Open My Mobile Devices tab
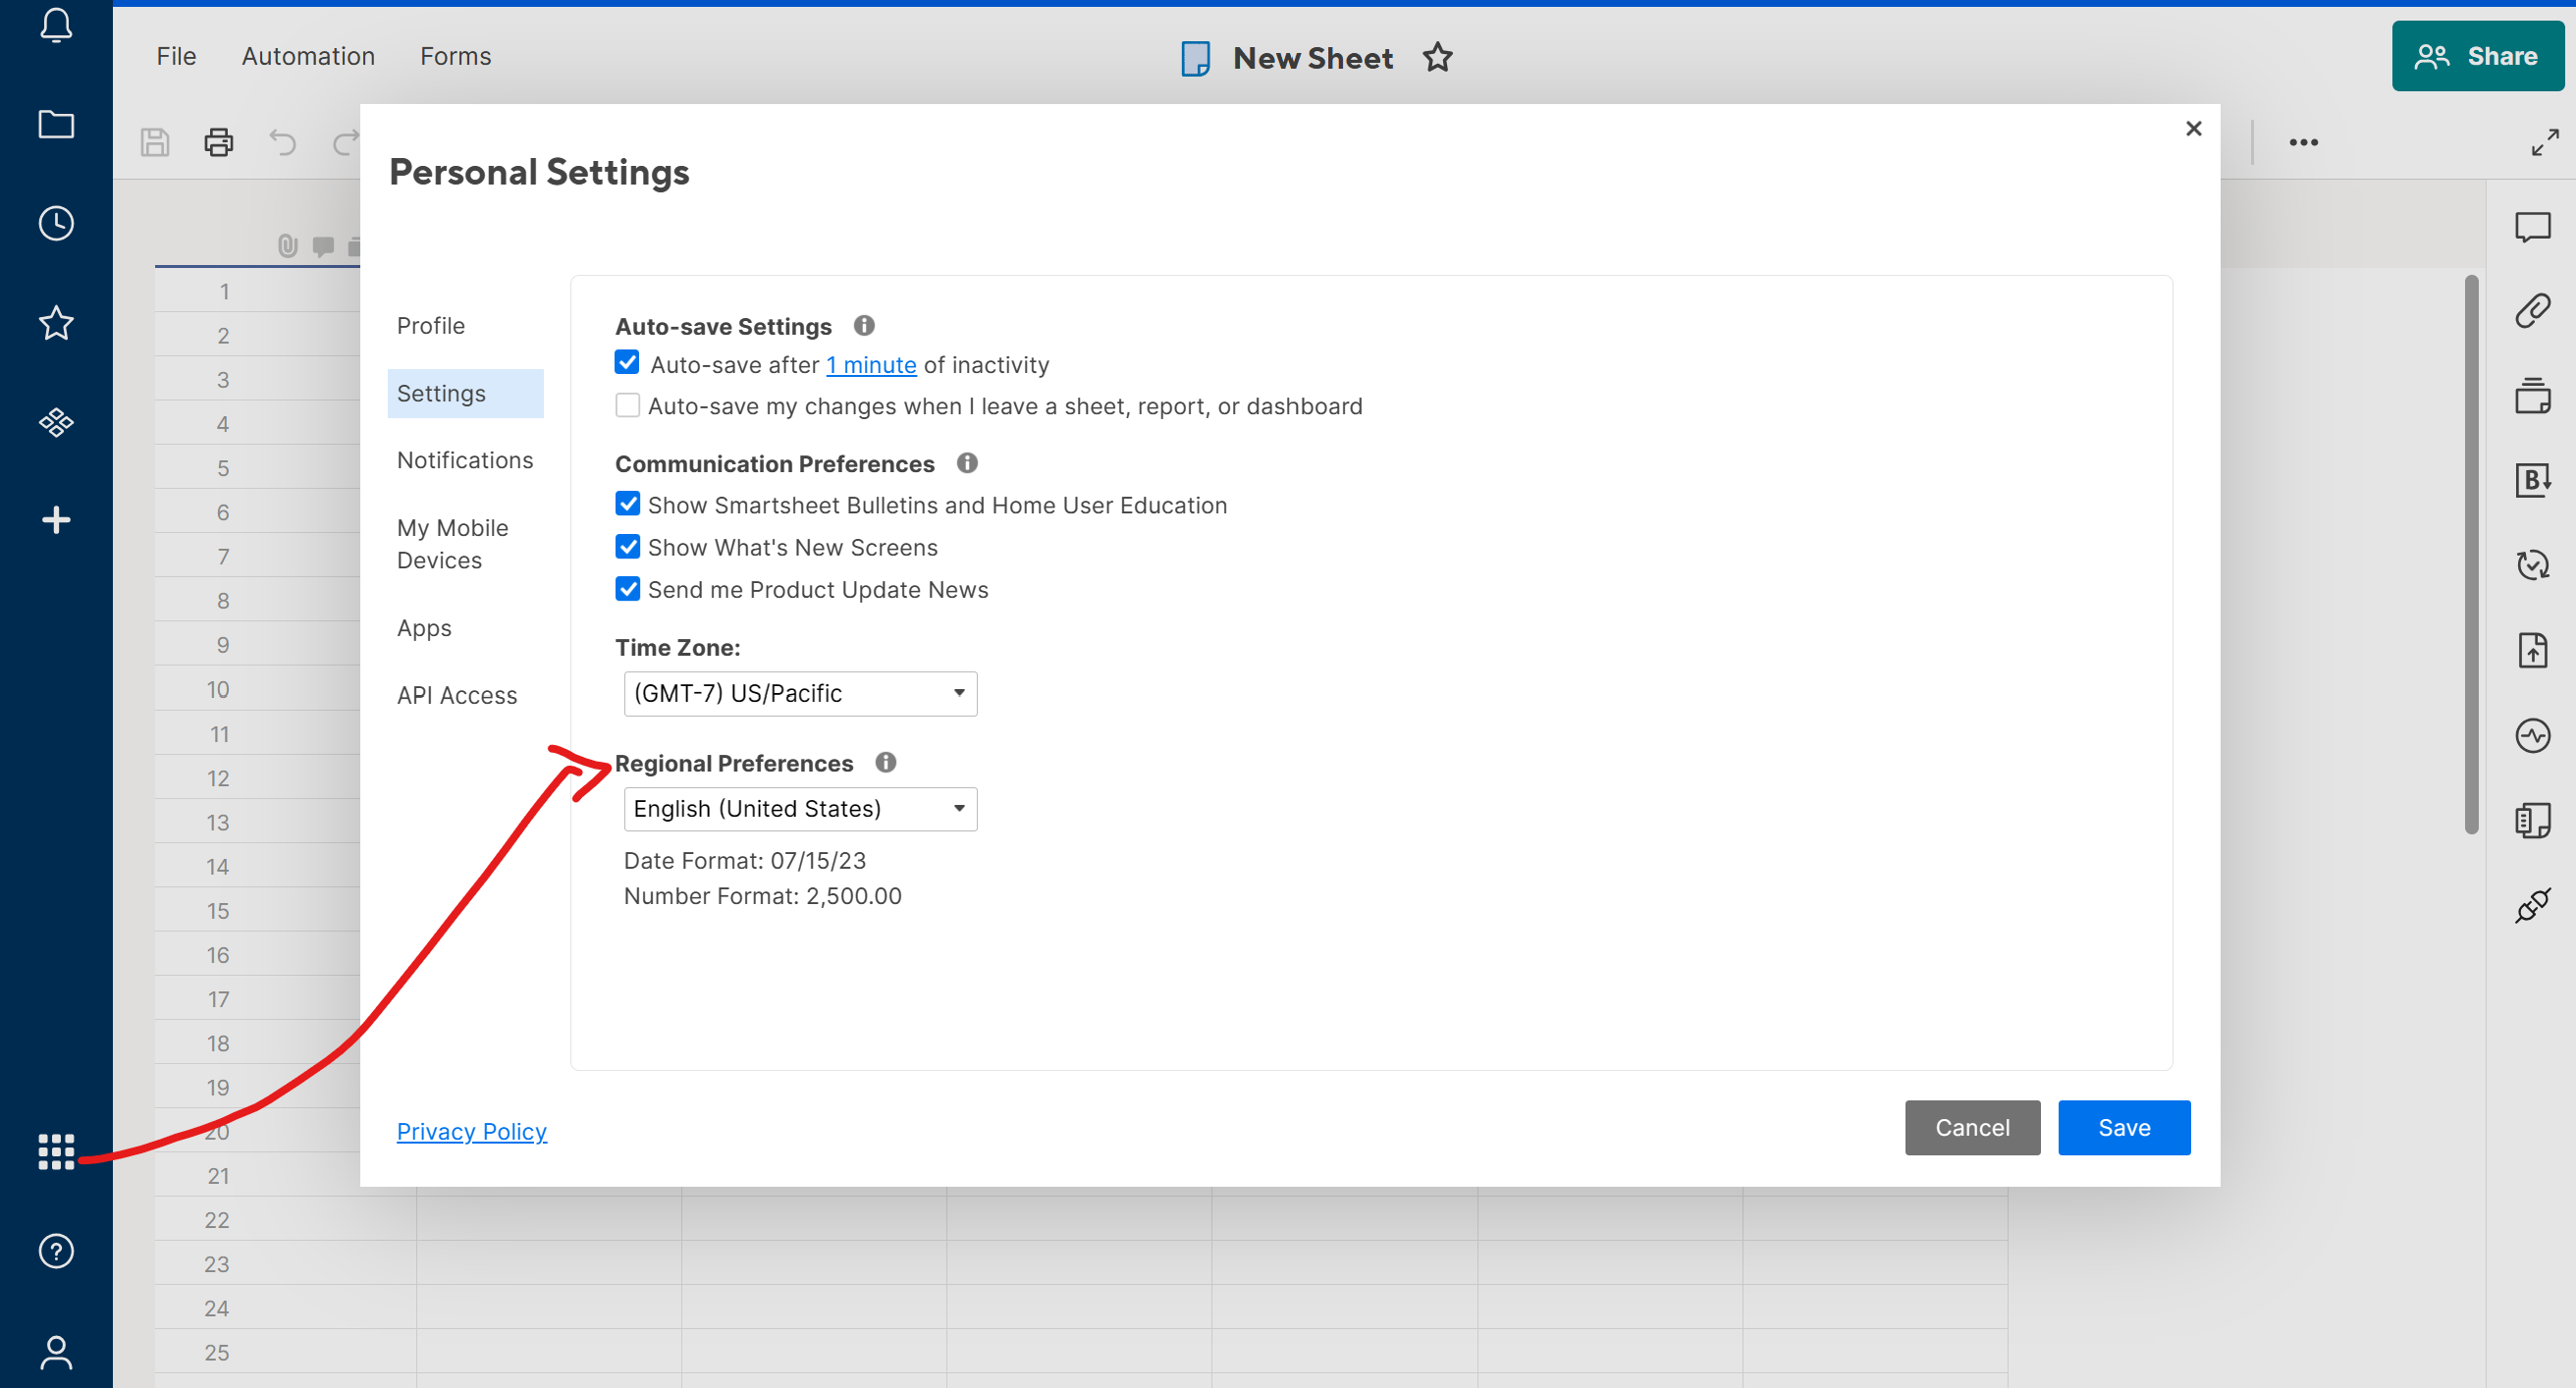Viewport: 2576px width, 1388px height. coord(452,544)
